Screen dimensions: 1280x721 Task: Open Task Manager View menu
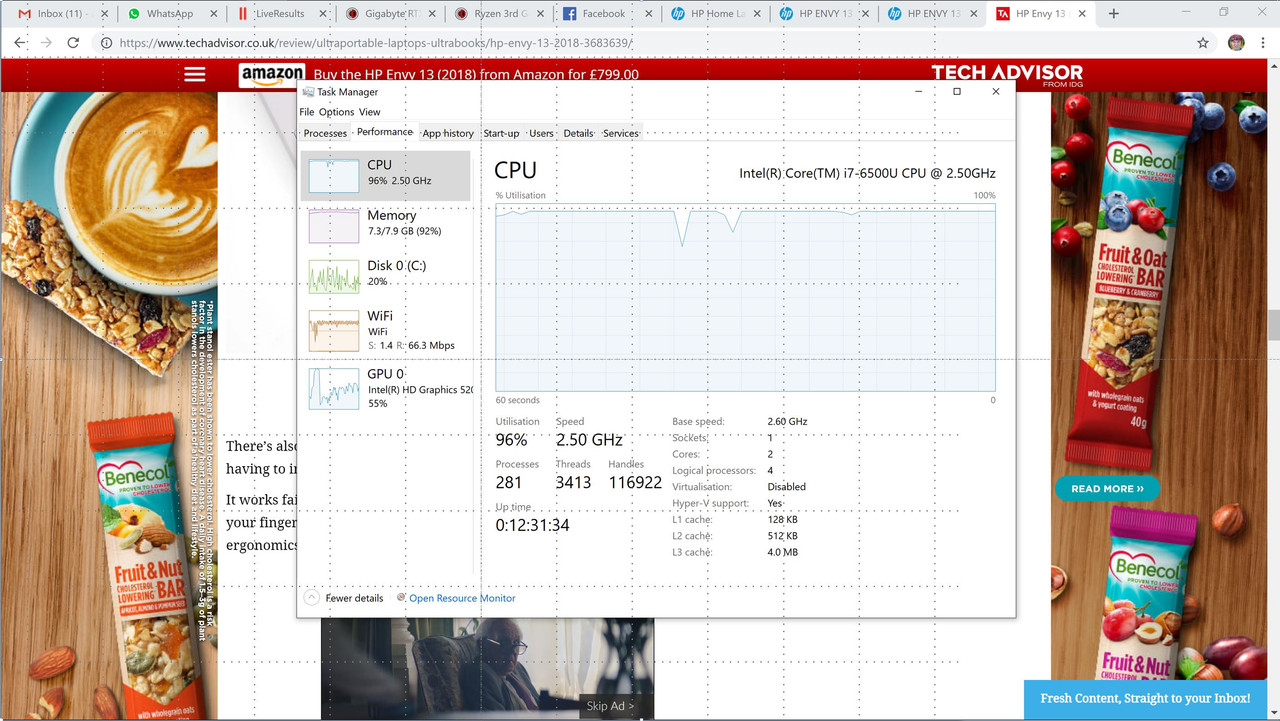pos(369,112)
